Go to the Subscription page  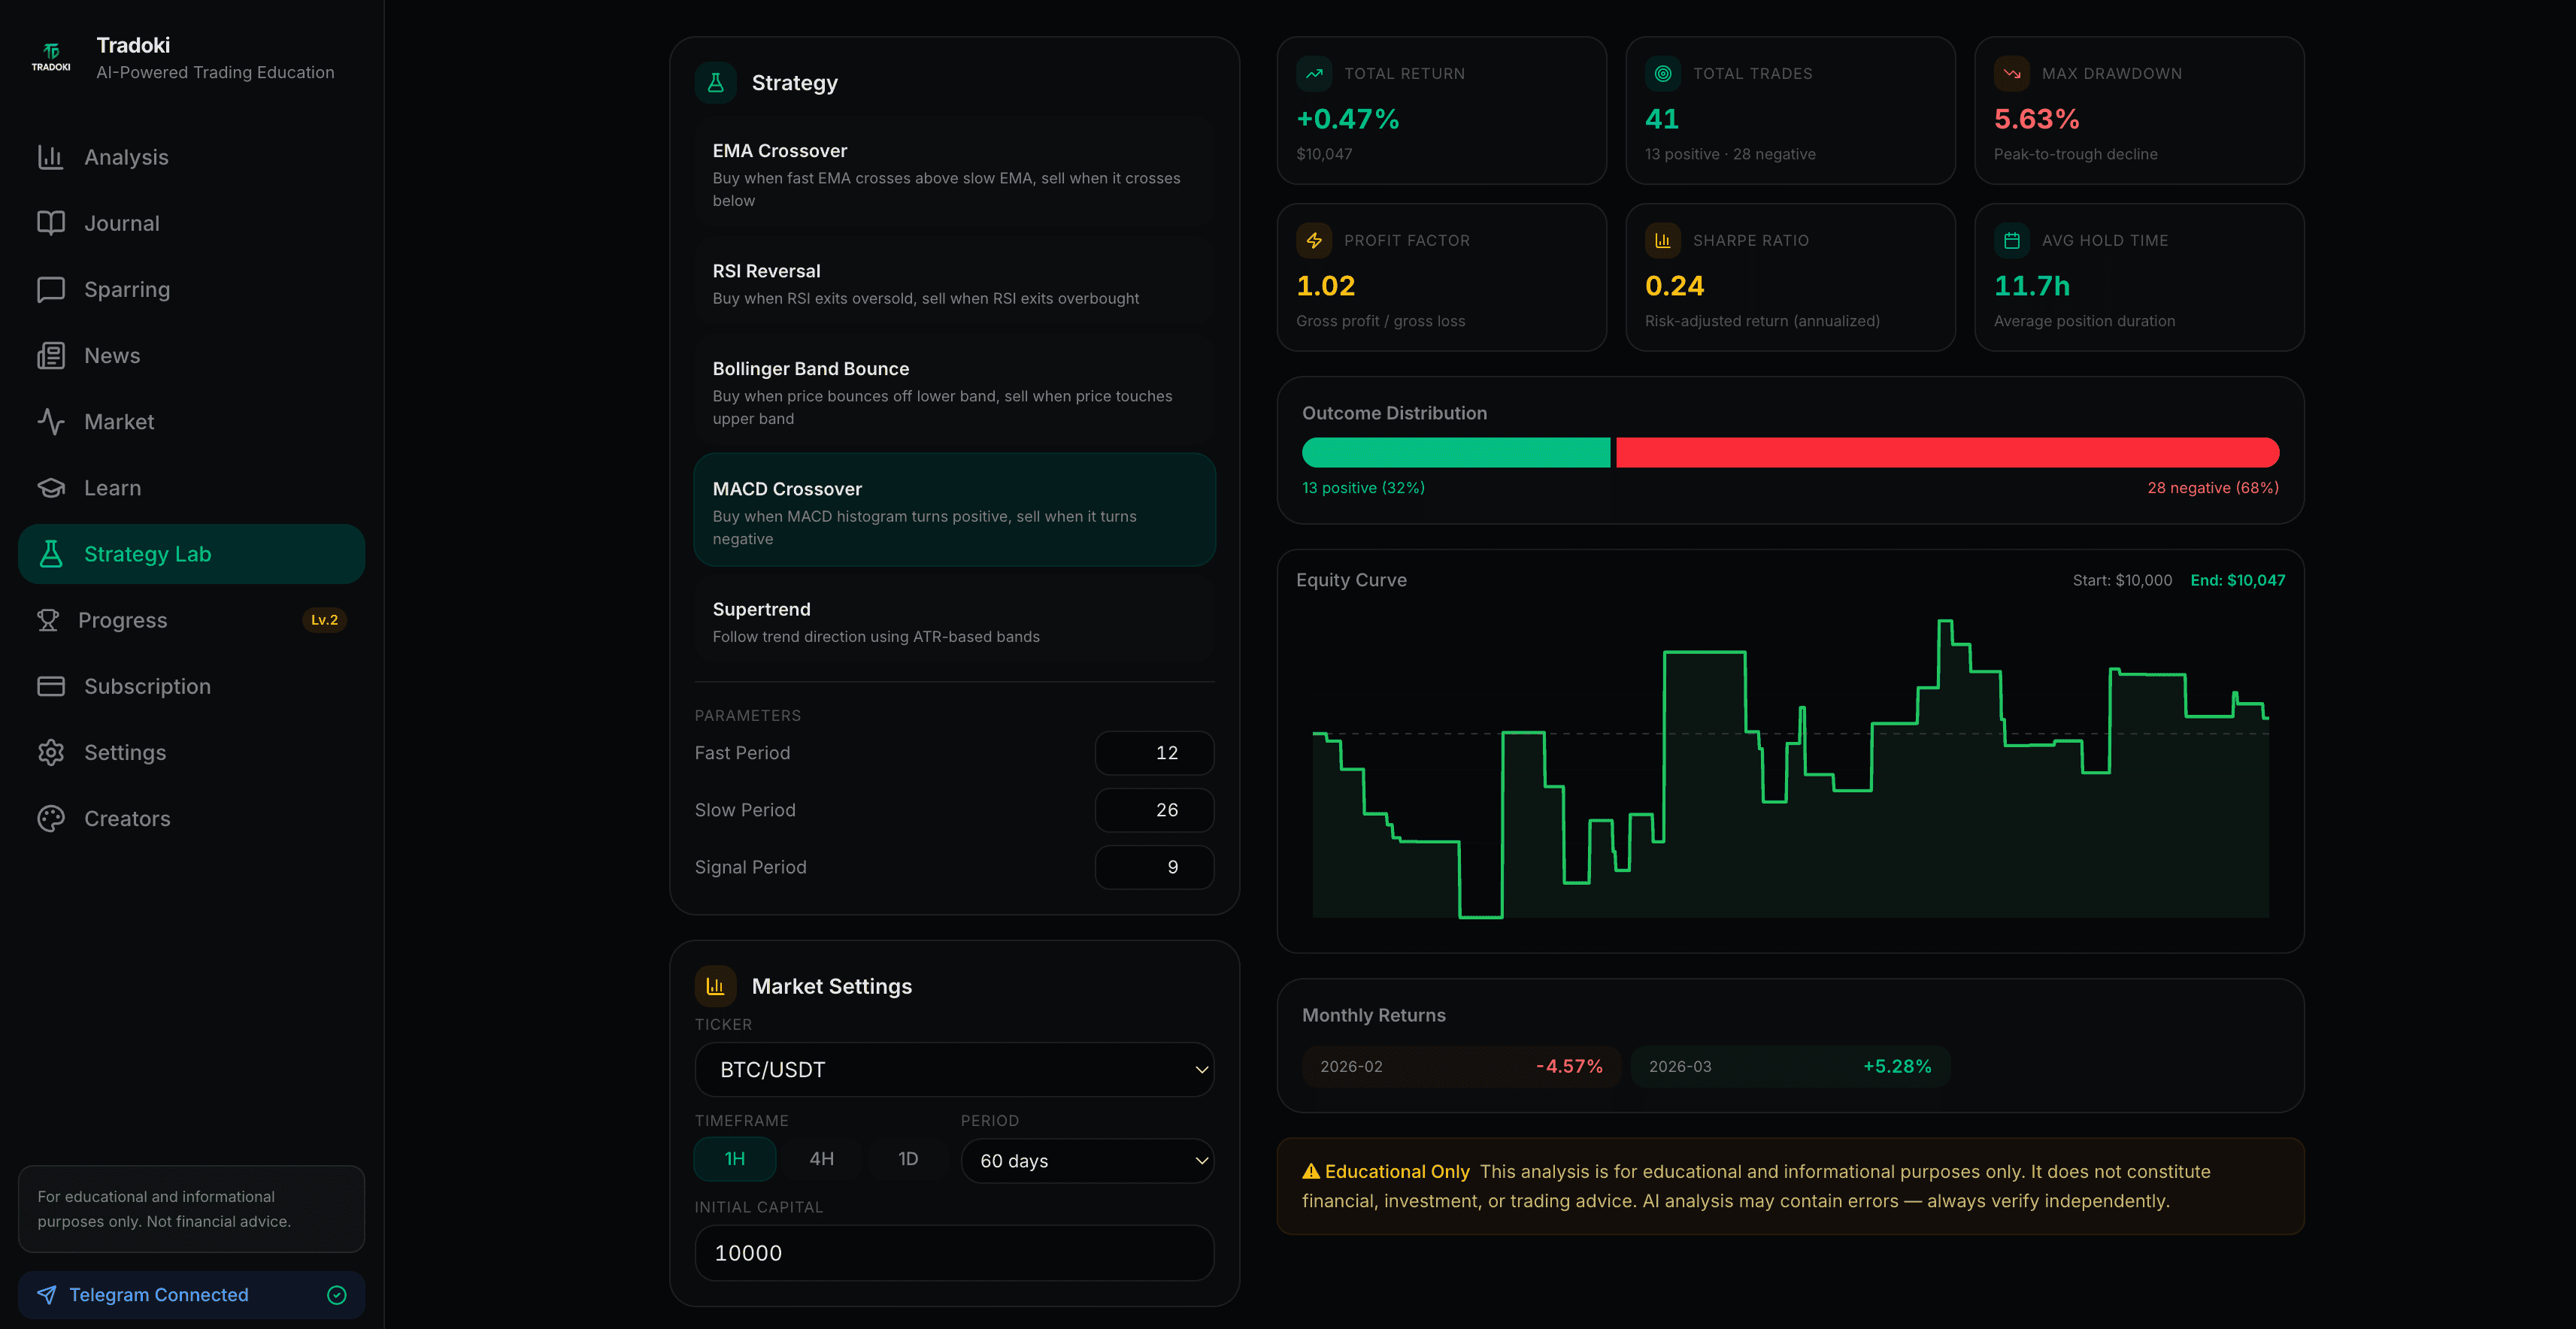coord(51,686)
